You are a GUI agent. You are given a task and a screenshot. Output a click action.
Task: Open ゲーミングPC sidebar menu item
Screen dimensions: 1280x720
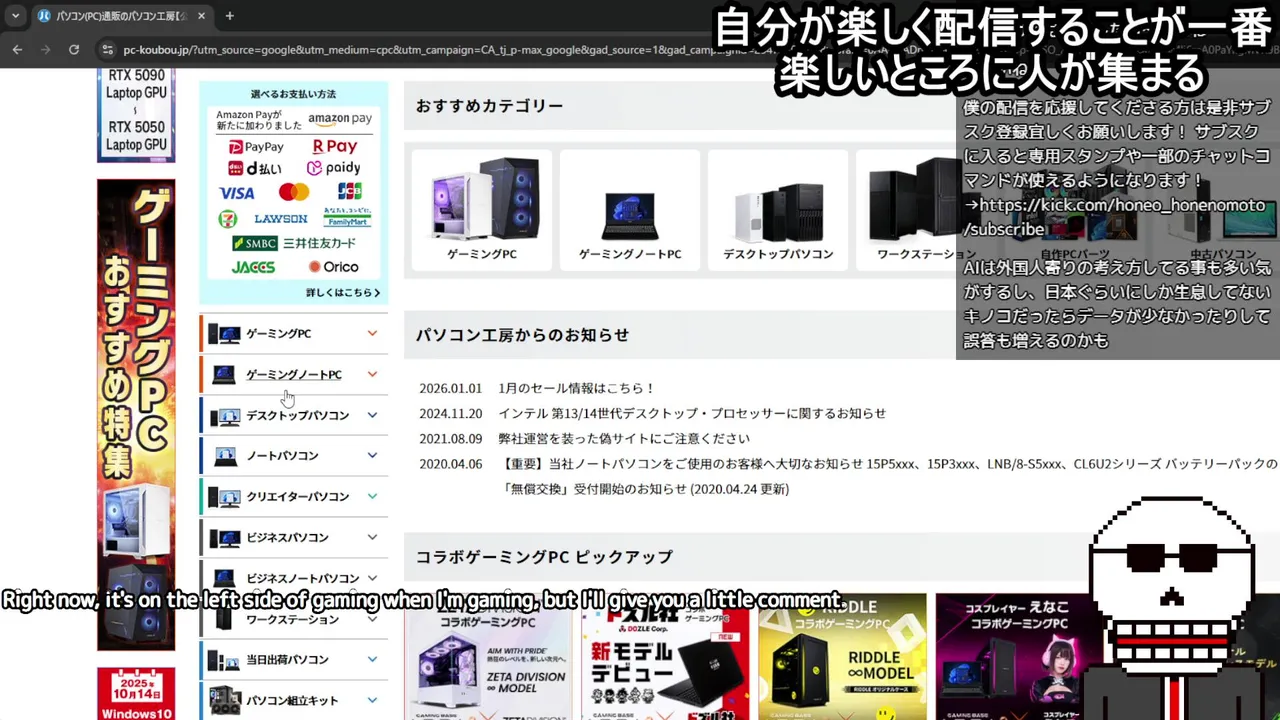tap(293, 333)
